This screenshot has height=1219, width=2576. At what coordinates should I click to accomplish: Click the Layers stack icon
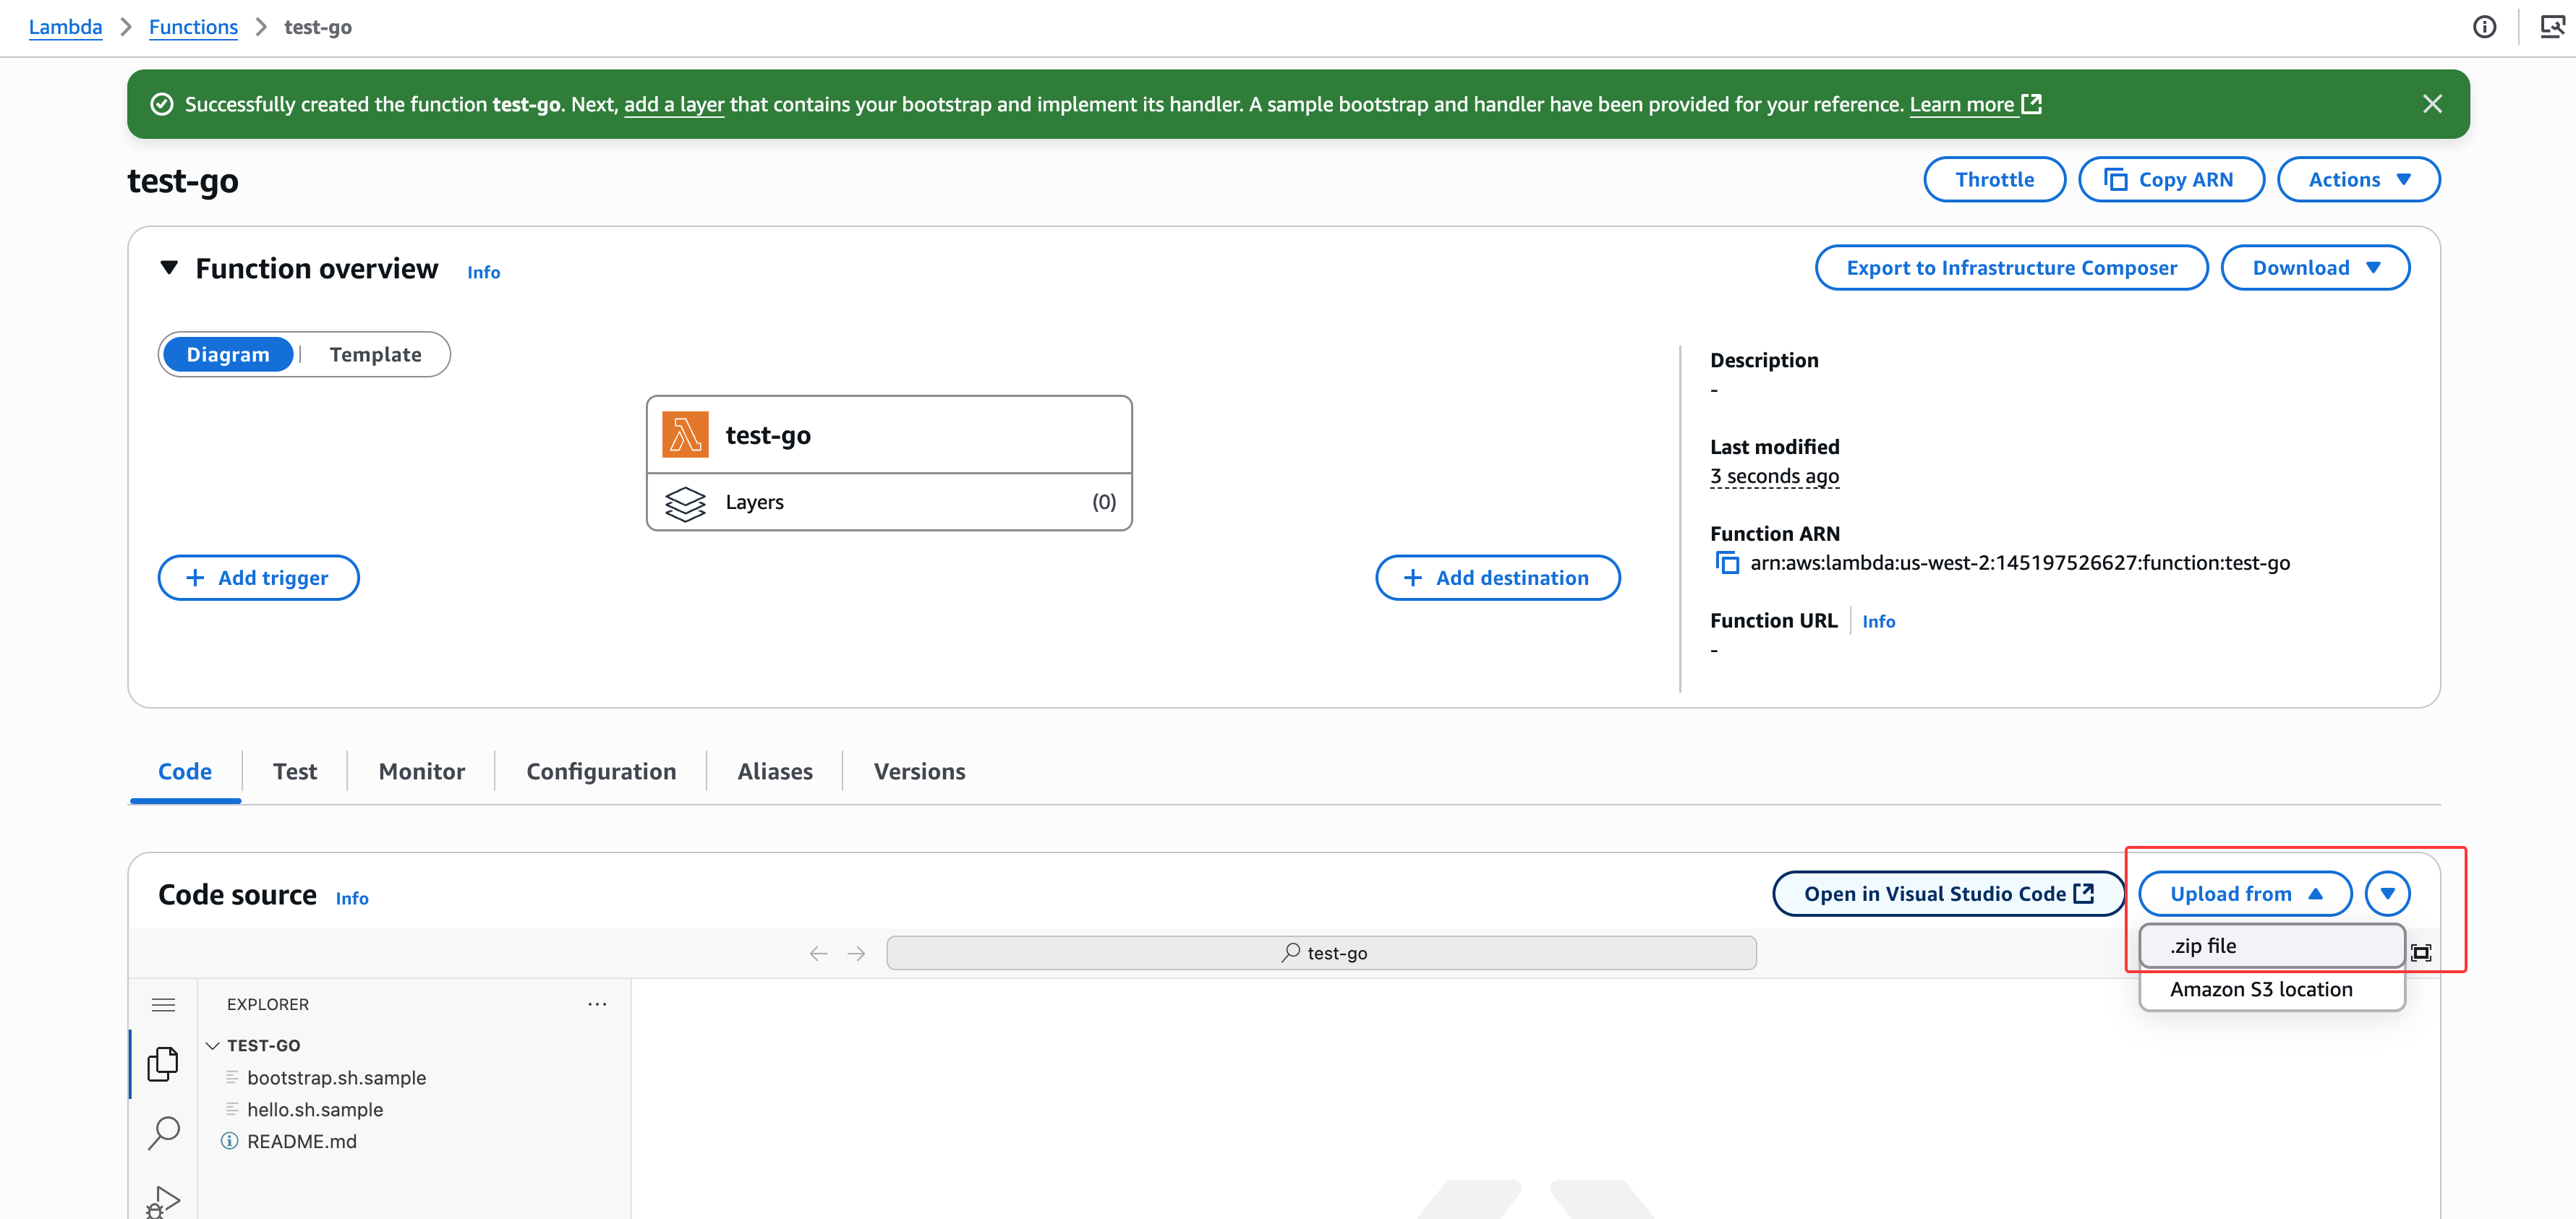[x=685, y=503]
